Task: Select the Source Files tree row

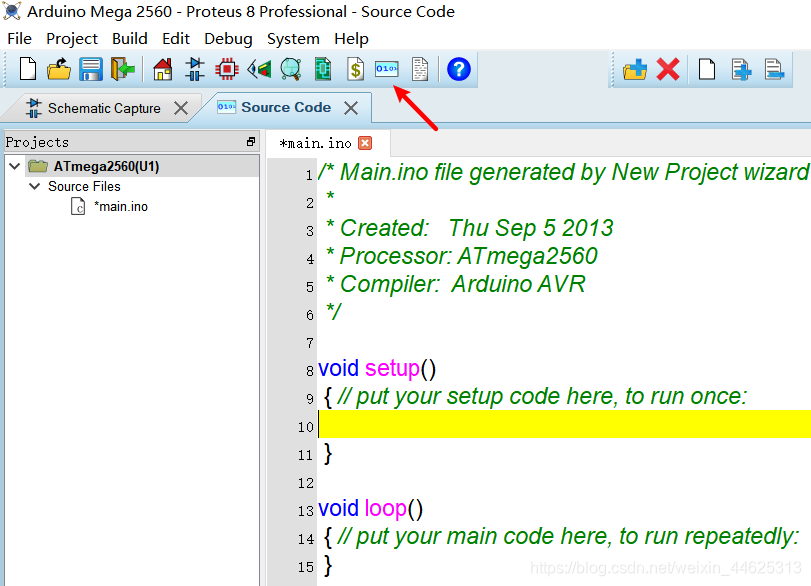Action: click(x=84, y=186)
